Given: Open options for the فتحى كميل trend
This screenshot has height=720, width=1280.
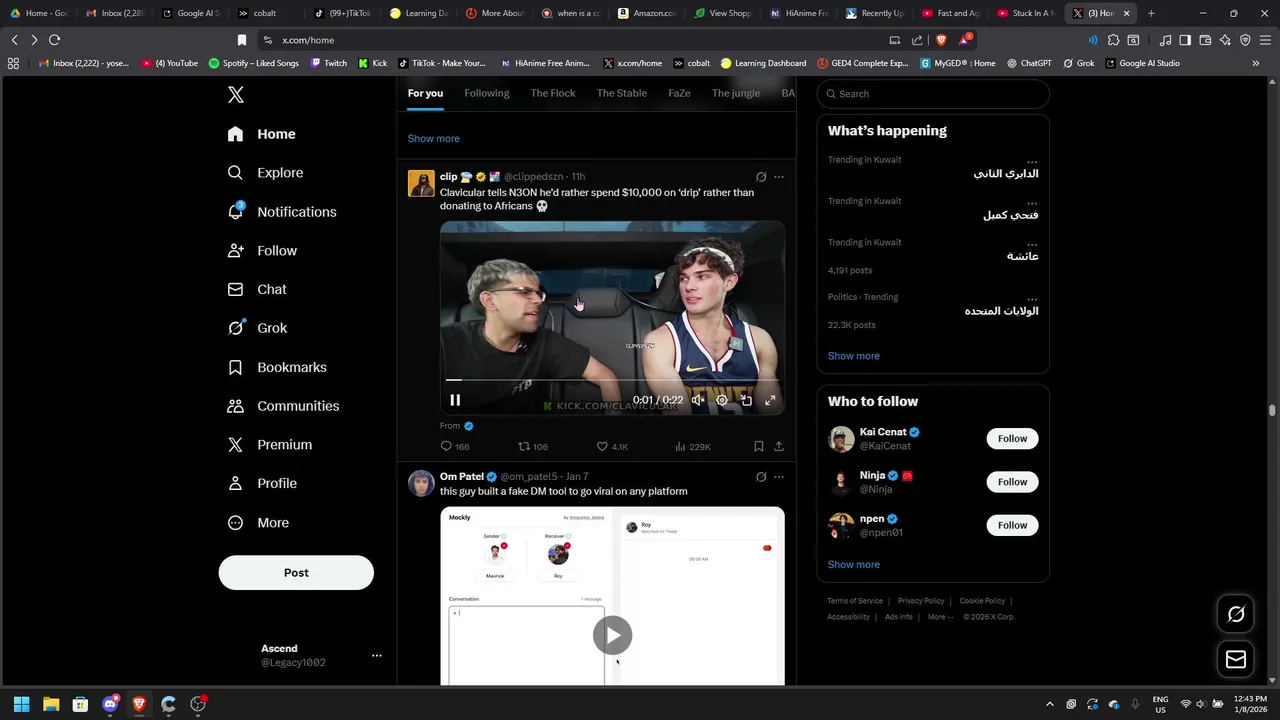Looking at the screenshot, I should [1032, 202].
